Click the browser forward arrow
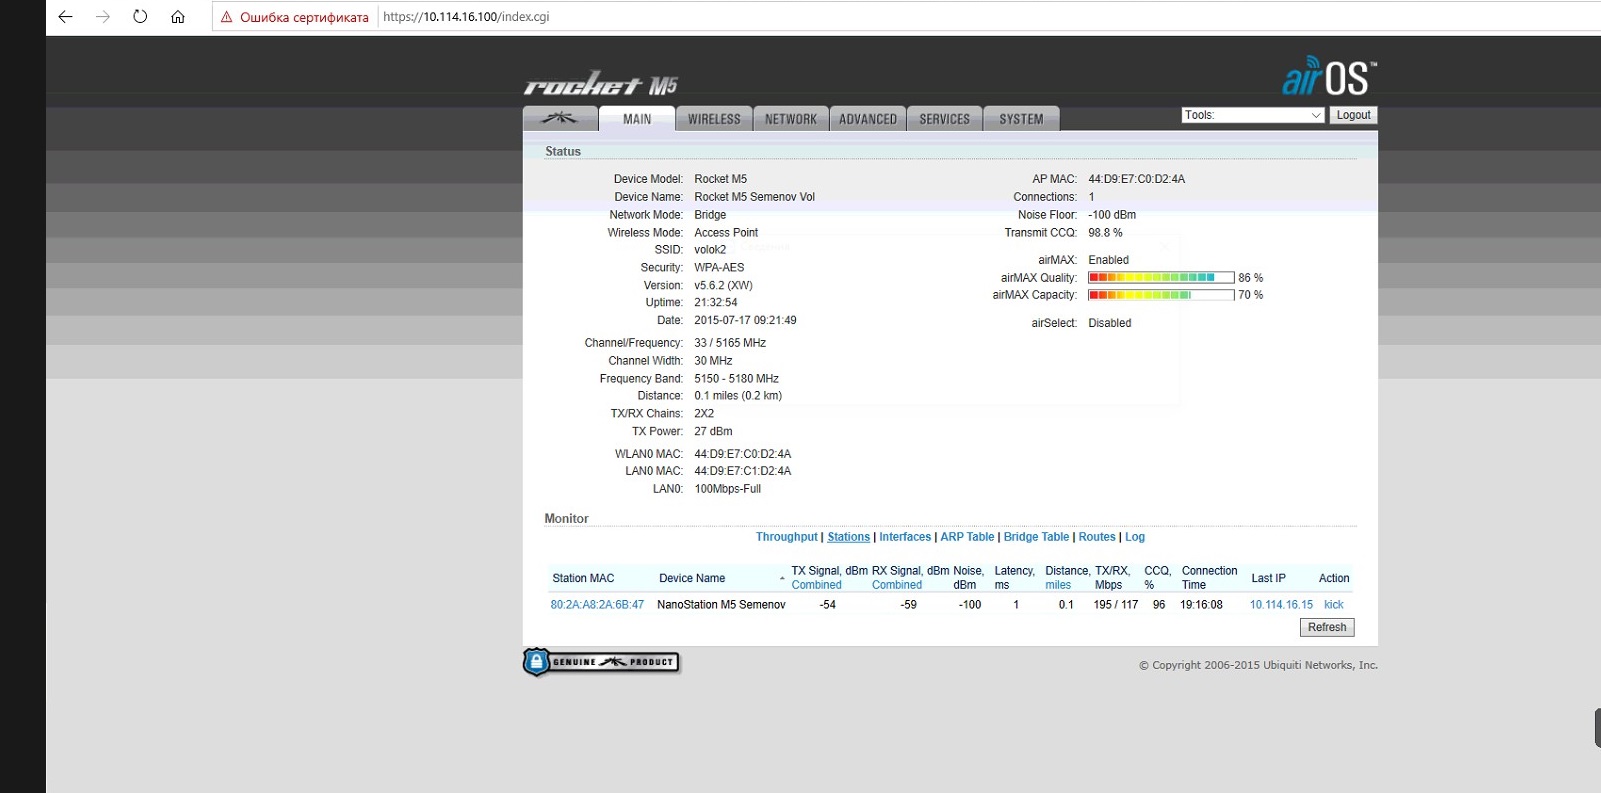 tap(103, 17)
